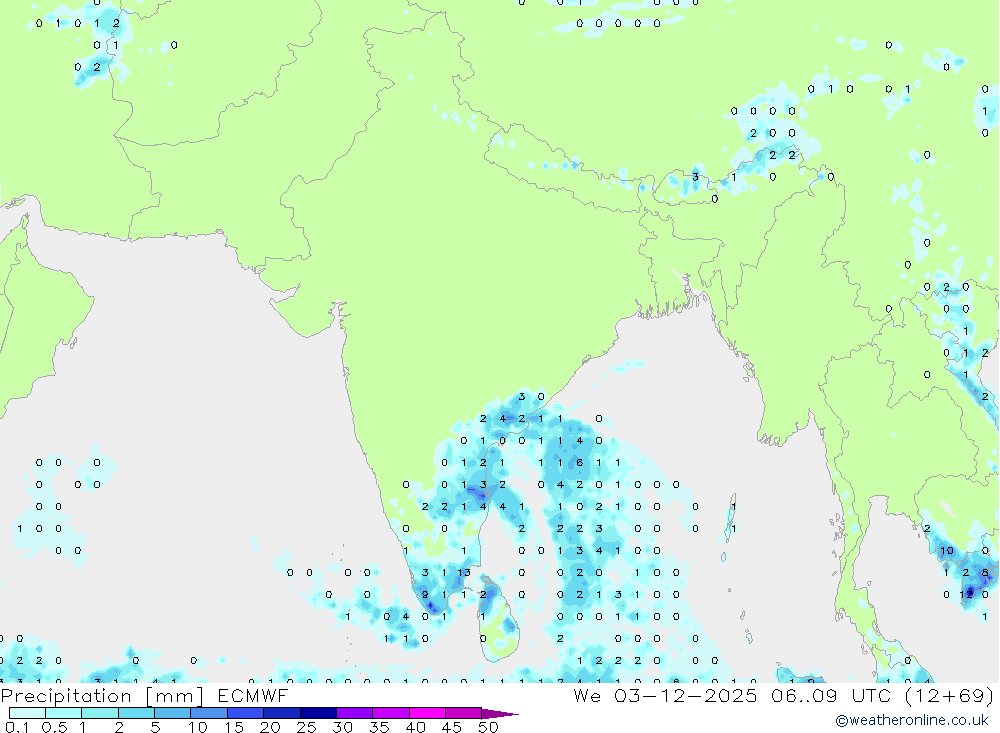Click the 'Precipitation' title text

(x=66, y=696)
